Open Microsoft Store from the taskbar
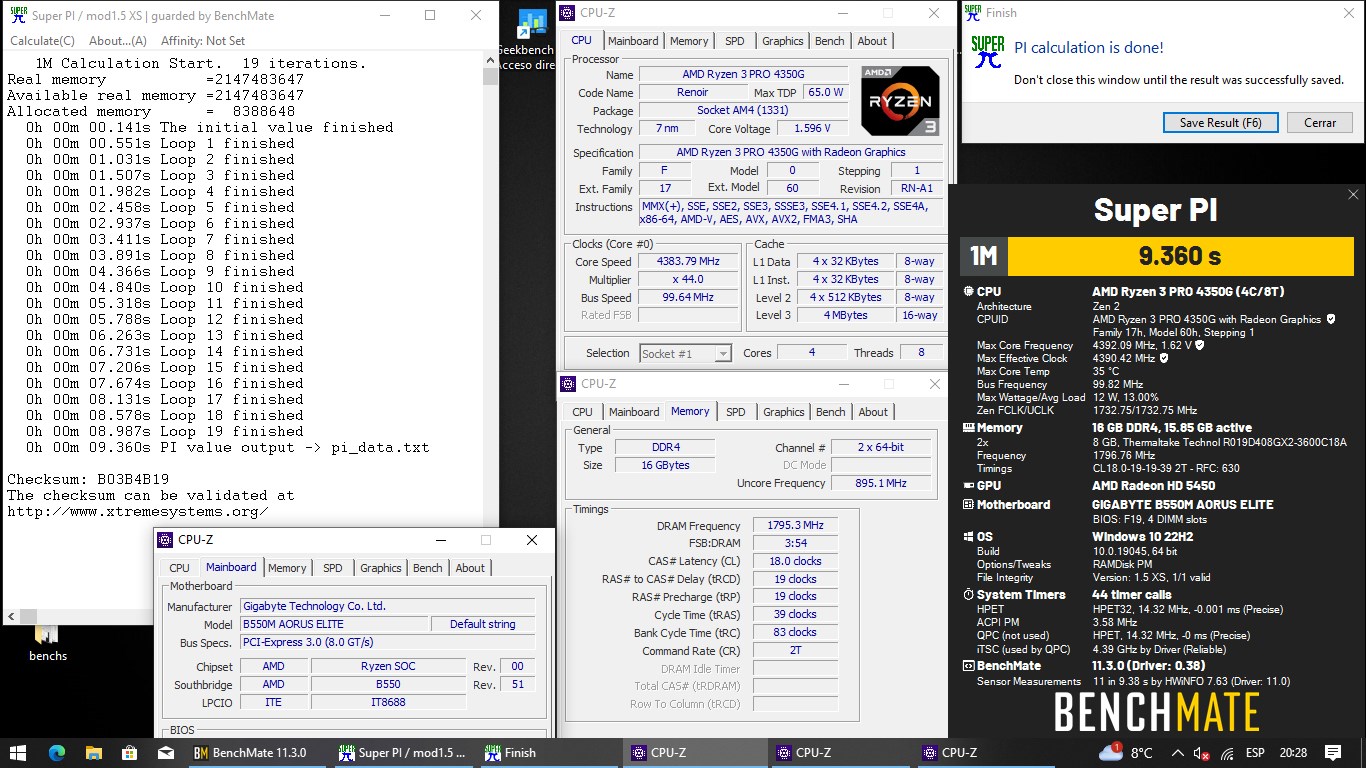 point(129,753)
